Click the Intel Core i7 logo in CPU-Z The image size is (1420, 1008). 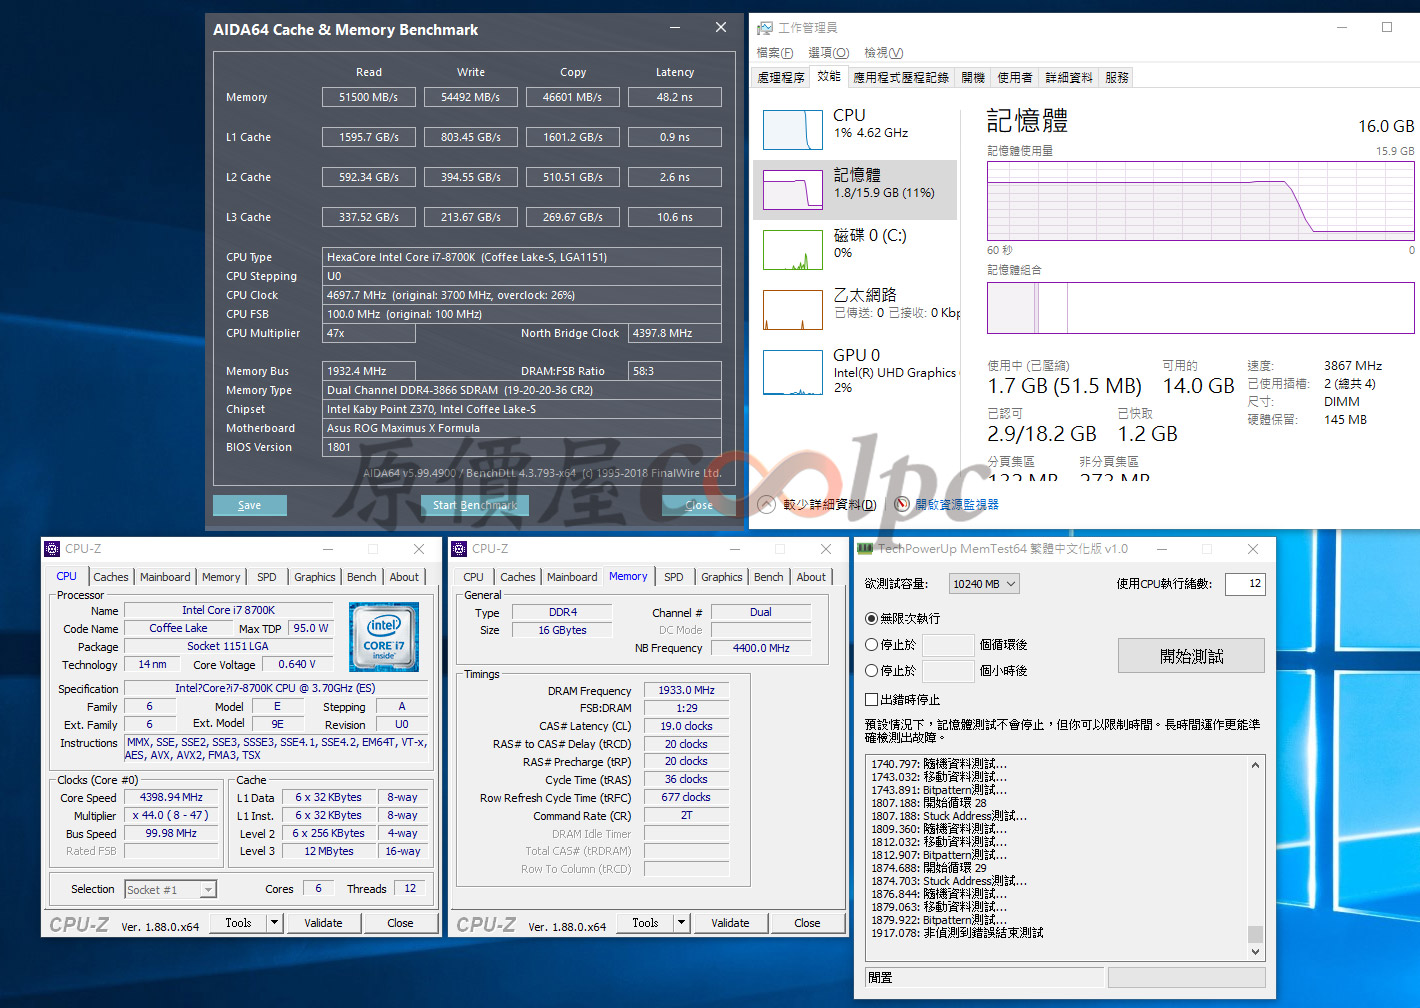pos(384,636)
